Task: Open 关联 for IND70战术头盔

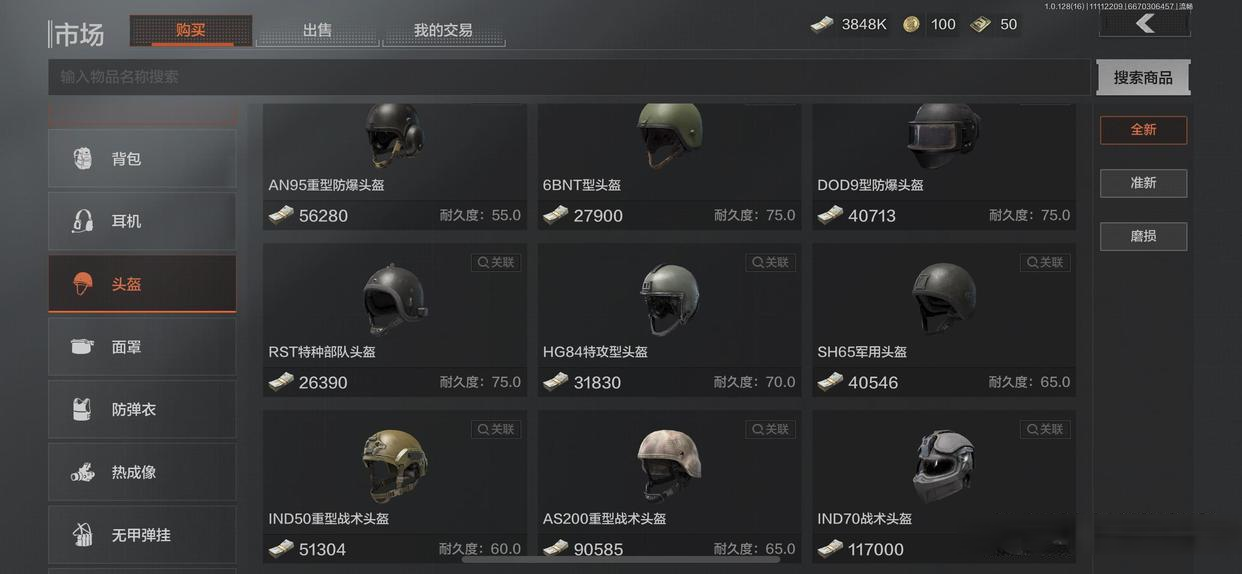Action: pyautogui.click(x=1045, y=429)
